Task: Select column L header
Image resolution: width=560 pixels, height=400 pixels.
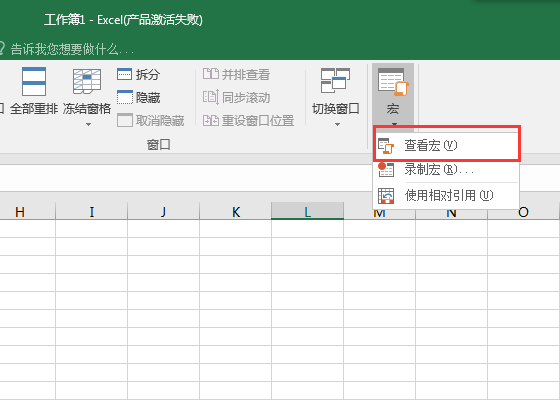Action: [307, 211]
